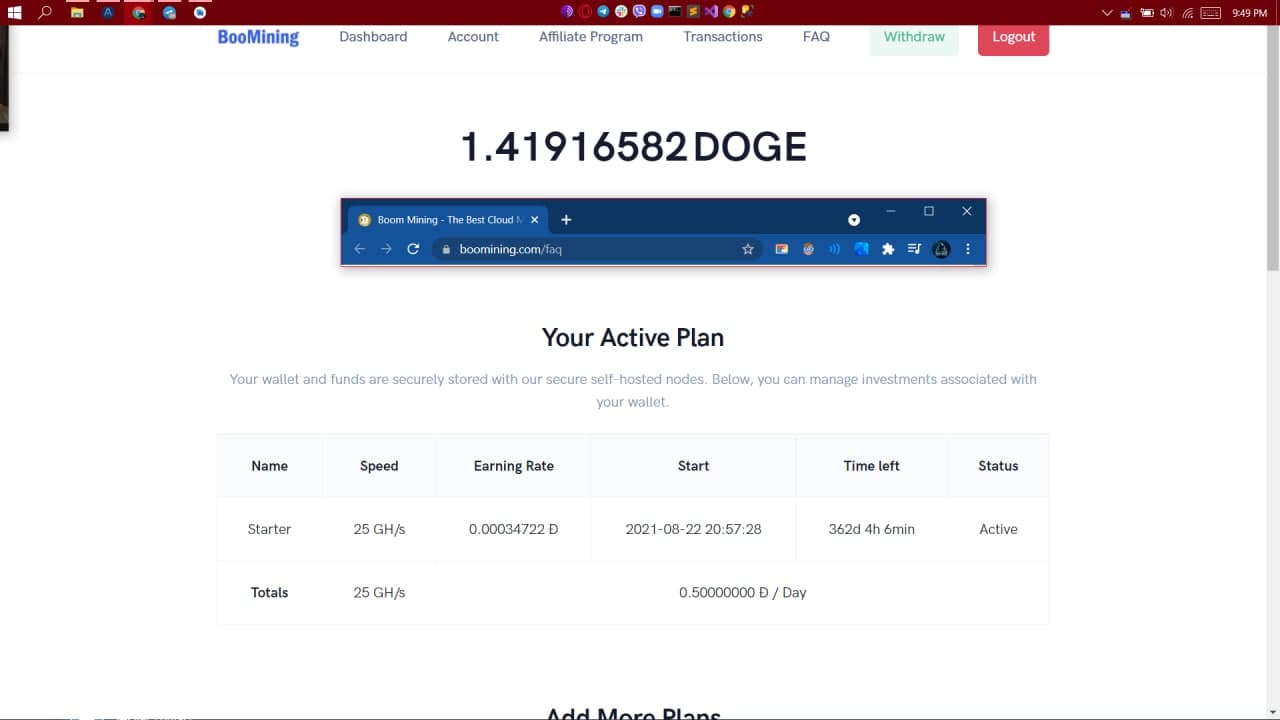Click the BooMining logo
Image resolution: width=1280 pixels, height=720 pixels.
click(258, 37)
